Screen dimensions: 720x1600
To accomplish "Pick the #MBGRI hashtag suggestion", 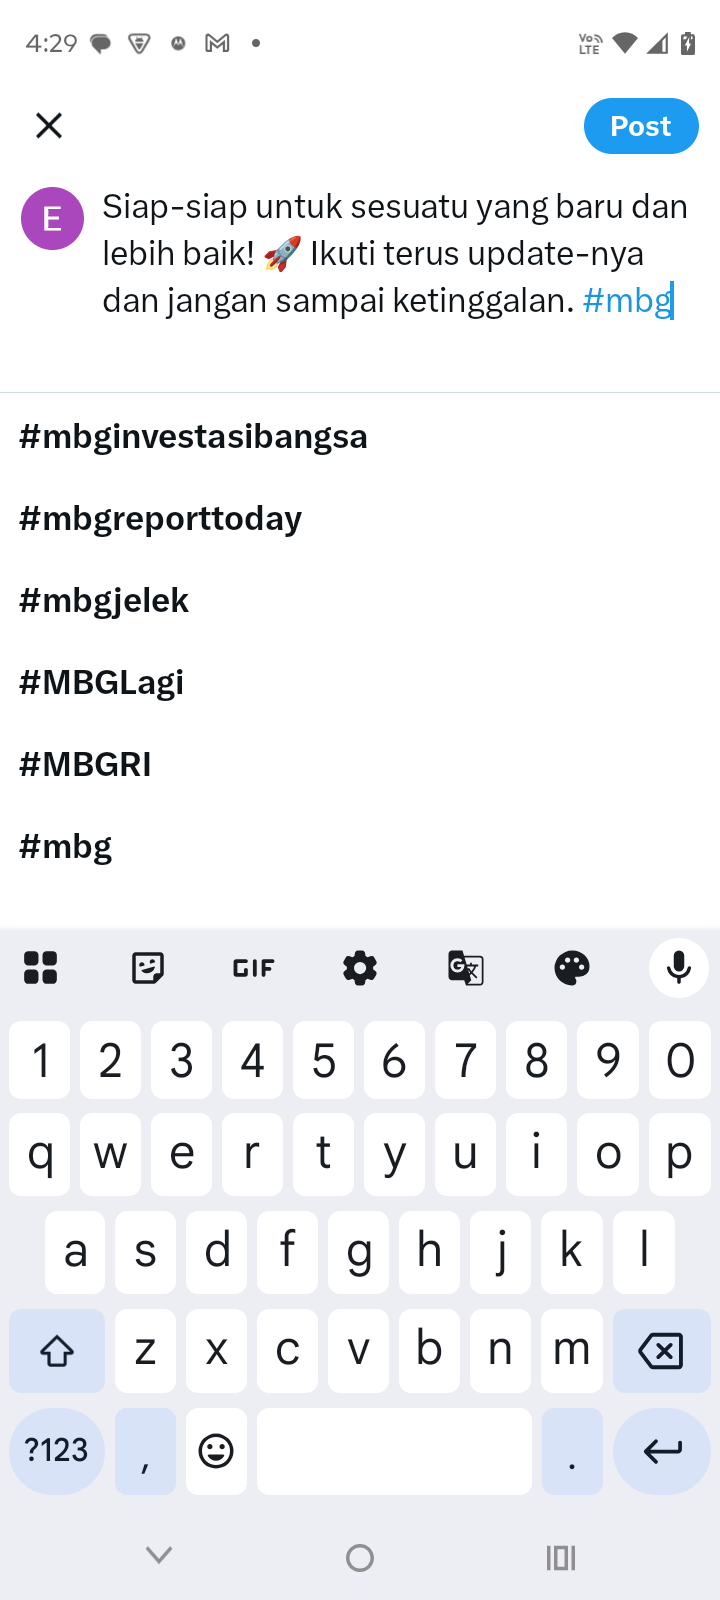I will (86, 765).
